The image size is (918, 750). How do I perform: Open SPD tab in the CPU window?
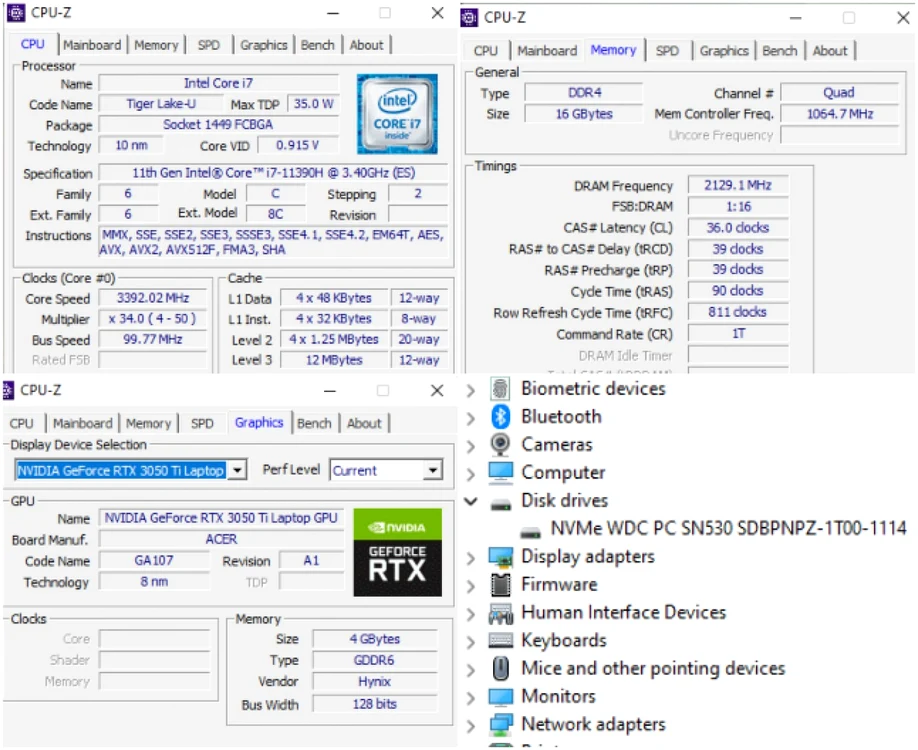(x=208, y=45)
